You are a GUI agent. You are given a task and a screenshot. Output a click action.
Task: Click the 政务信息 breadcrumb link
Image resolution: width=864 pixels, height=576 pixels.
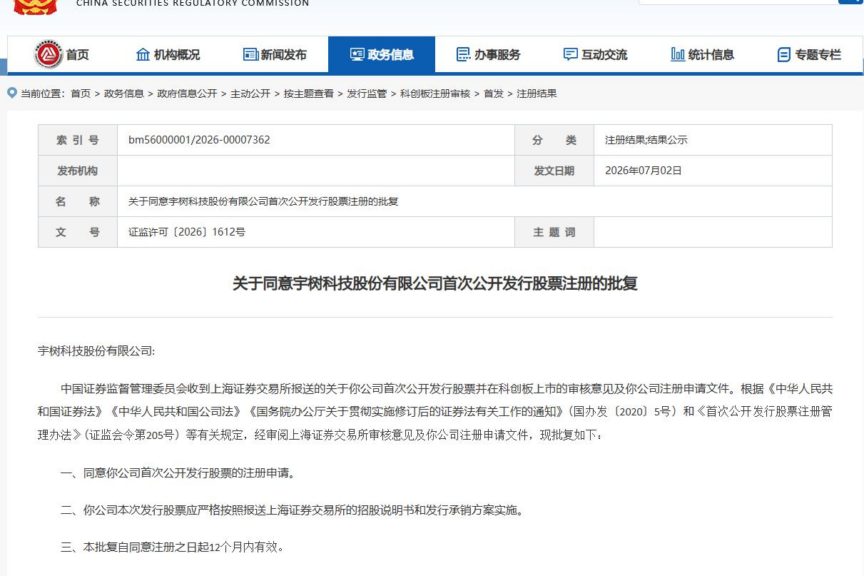[124, 94]
